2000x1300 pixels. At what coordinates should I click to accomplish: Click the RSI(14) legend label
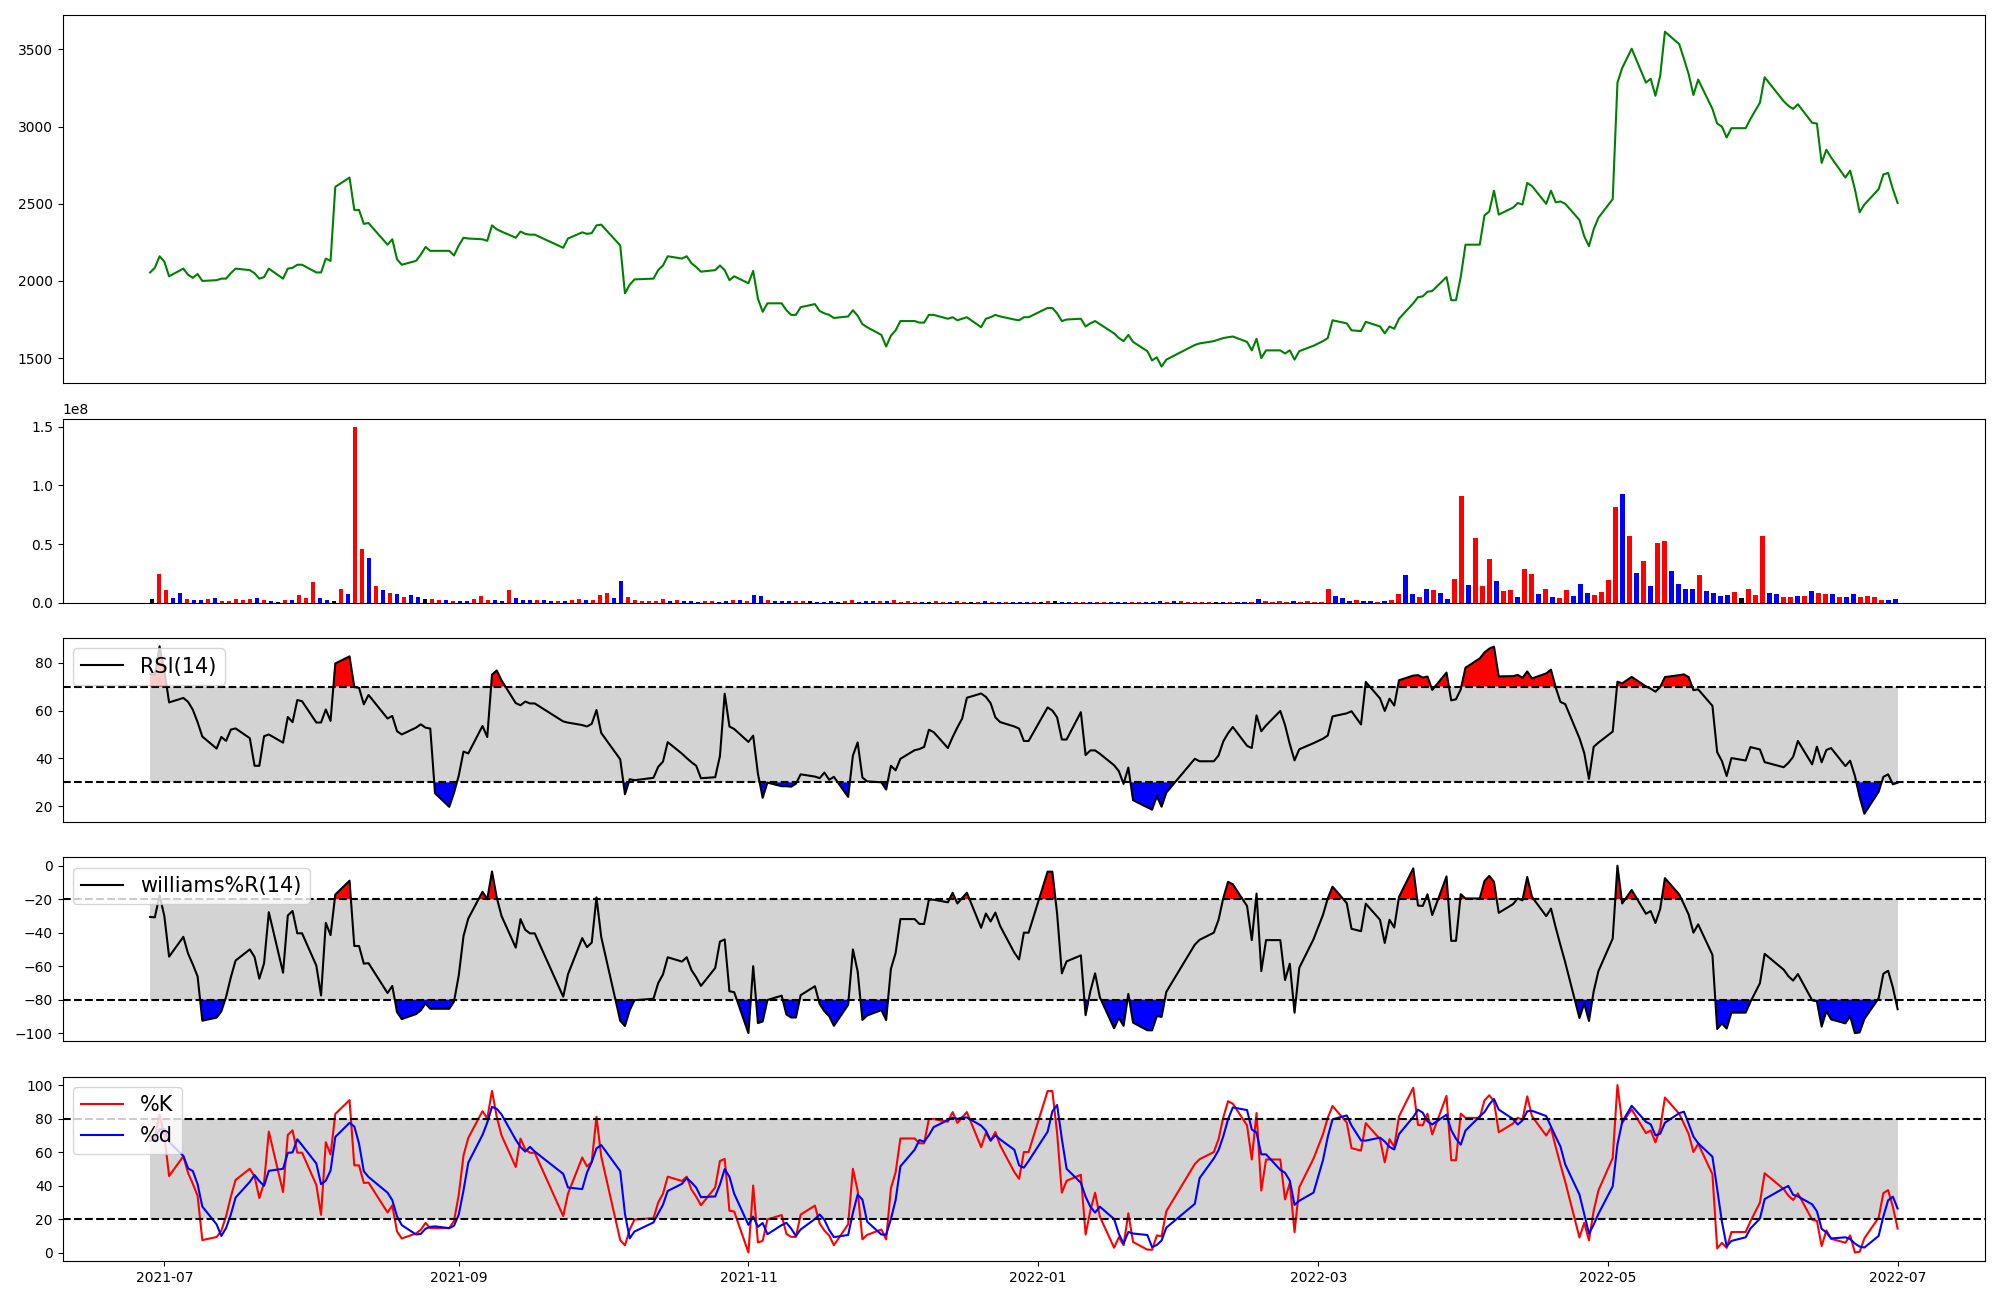[178, 666]
